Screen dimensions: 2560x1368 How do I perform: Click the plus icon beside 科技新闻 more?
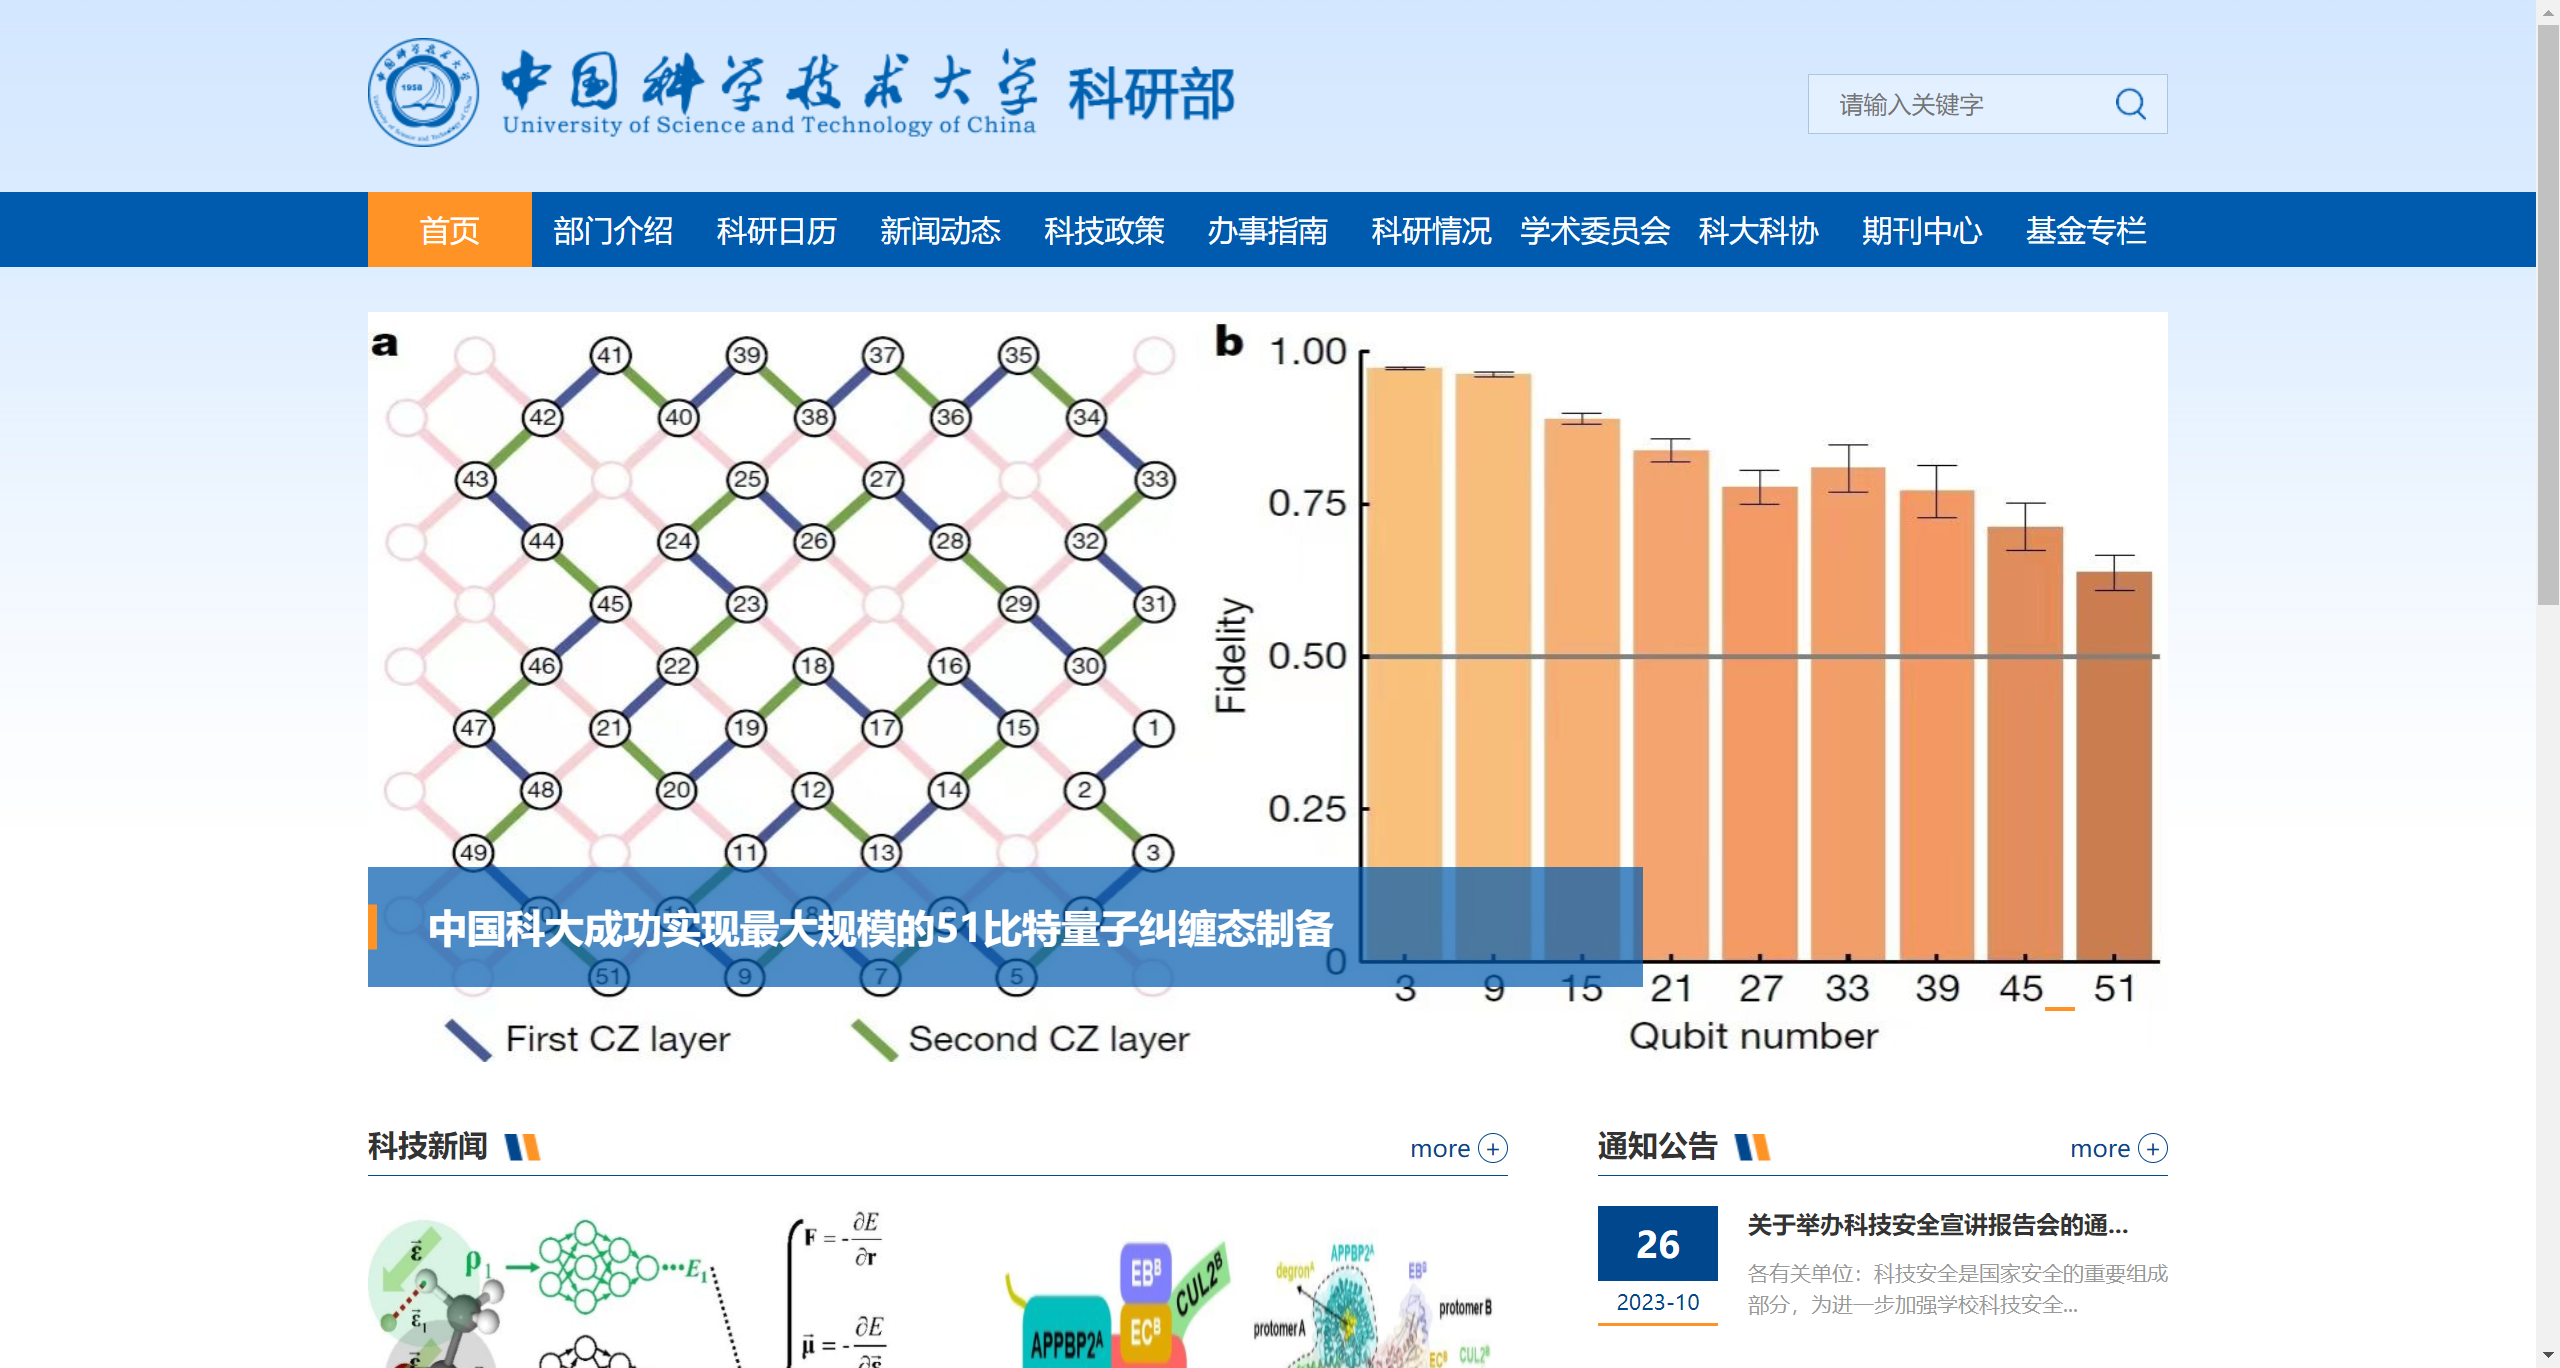tap(1493, 1148)
